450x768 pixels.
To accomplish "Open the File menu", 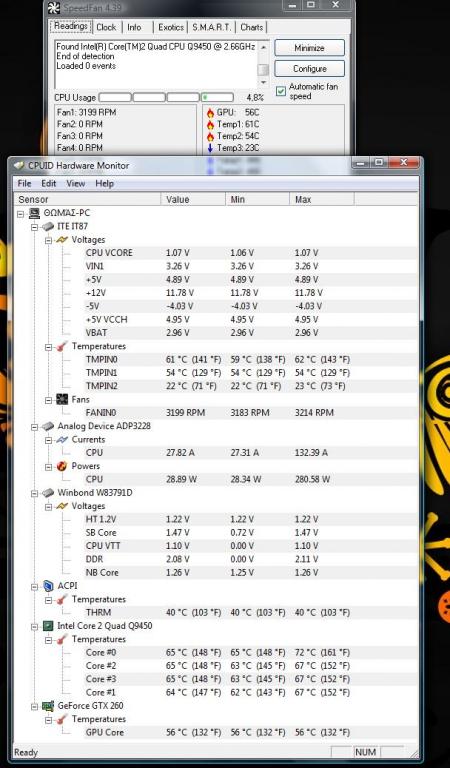I will 24,184.
